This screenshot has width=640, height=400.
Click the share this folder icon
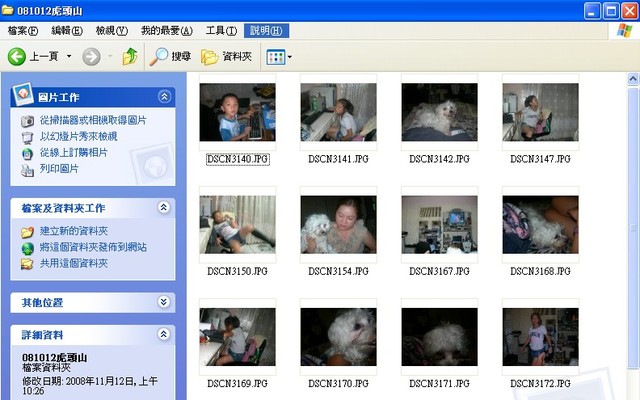click(27, 264)
